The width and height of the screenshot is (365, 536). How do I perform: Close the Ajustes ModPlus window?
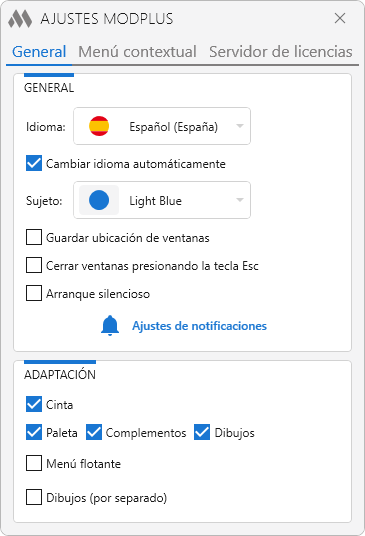340,18
